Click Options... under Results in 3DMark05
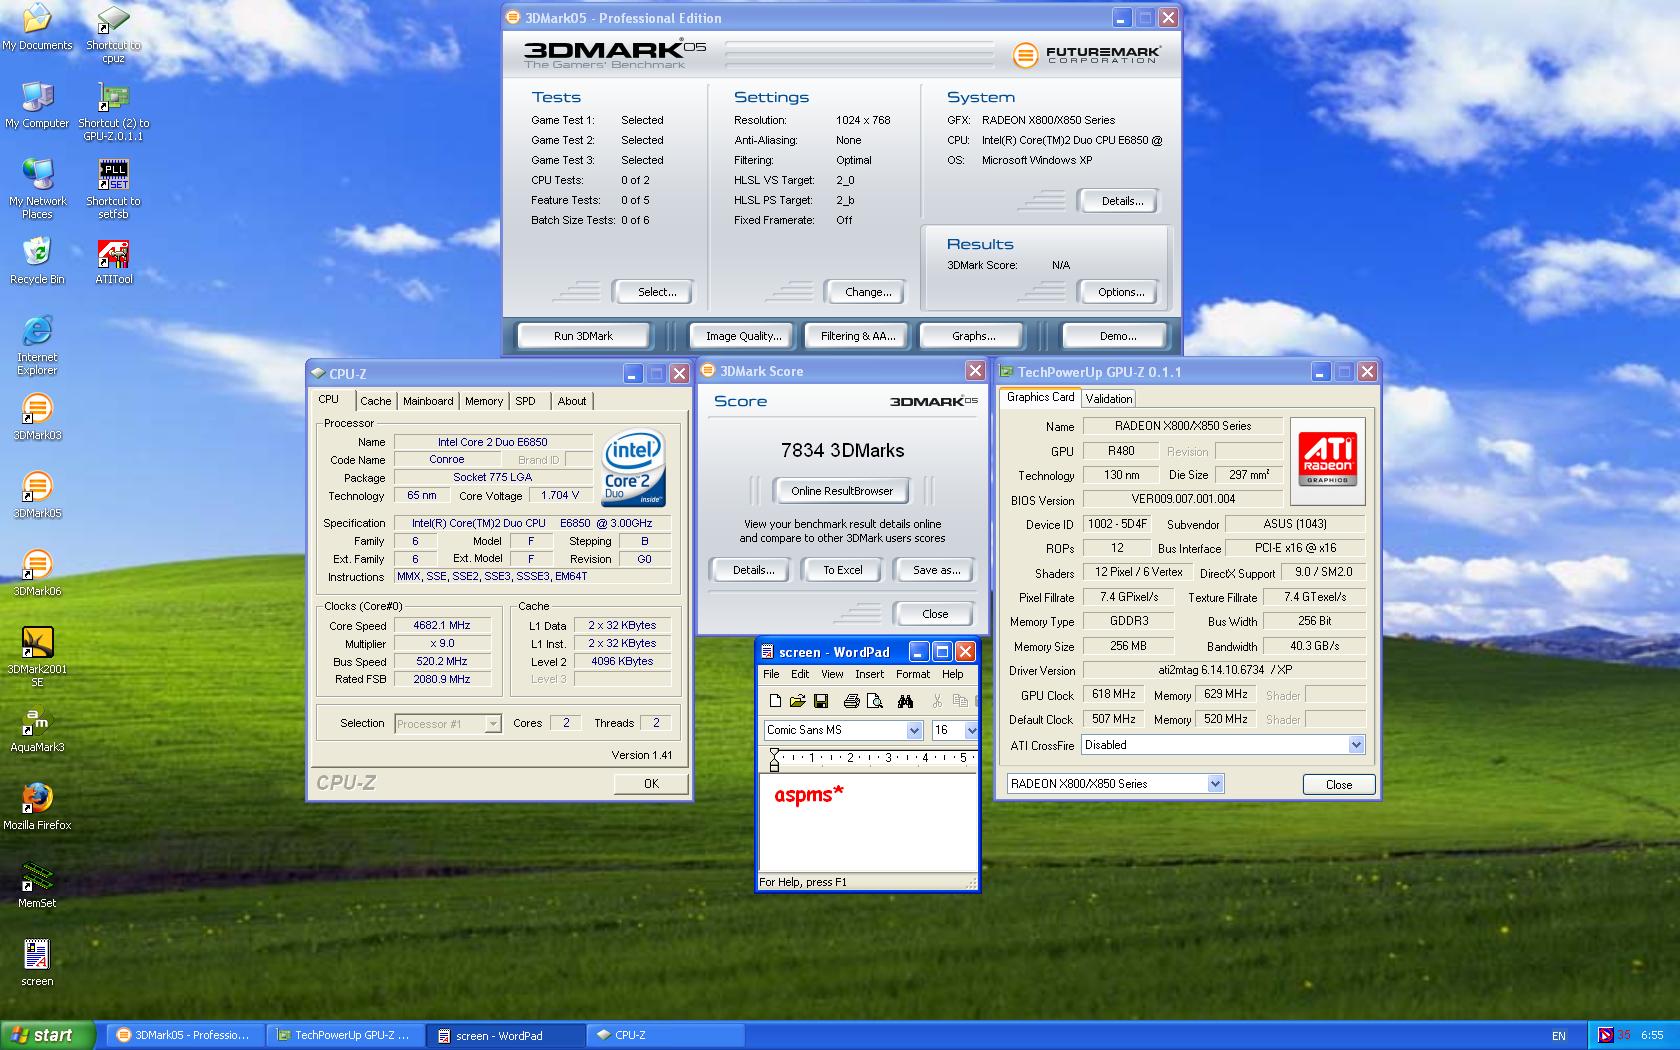This screenshot has height=1050, width=1680. tap(1120, 292)
